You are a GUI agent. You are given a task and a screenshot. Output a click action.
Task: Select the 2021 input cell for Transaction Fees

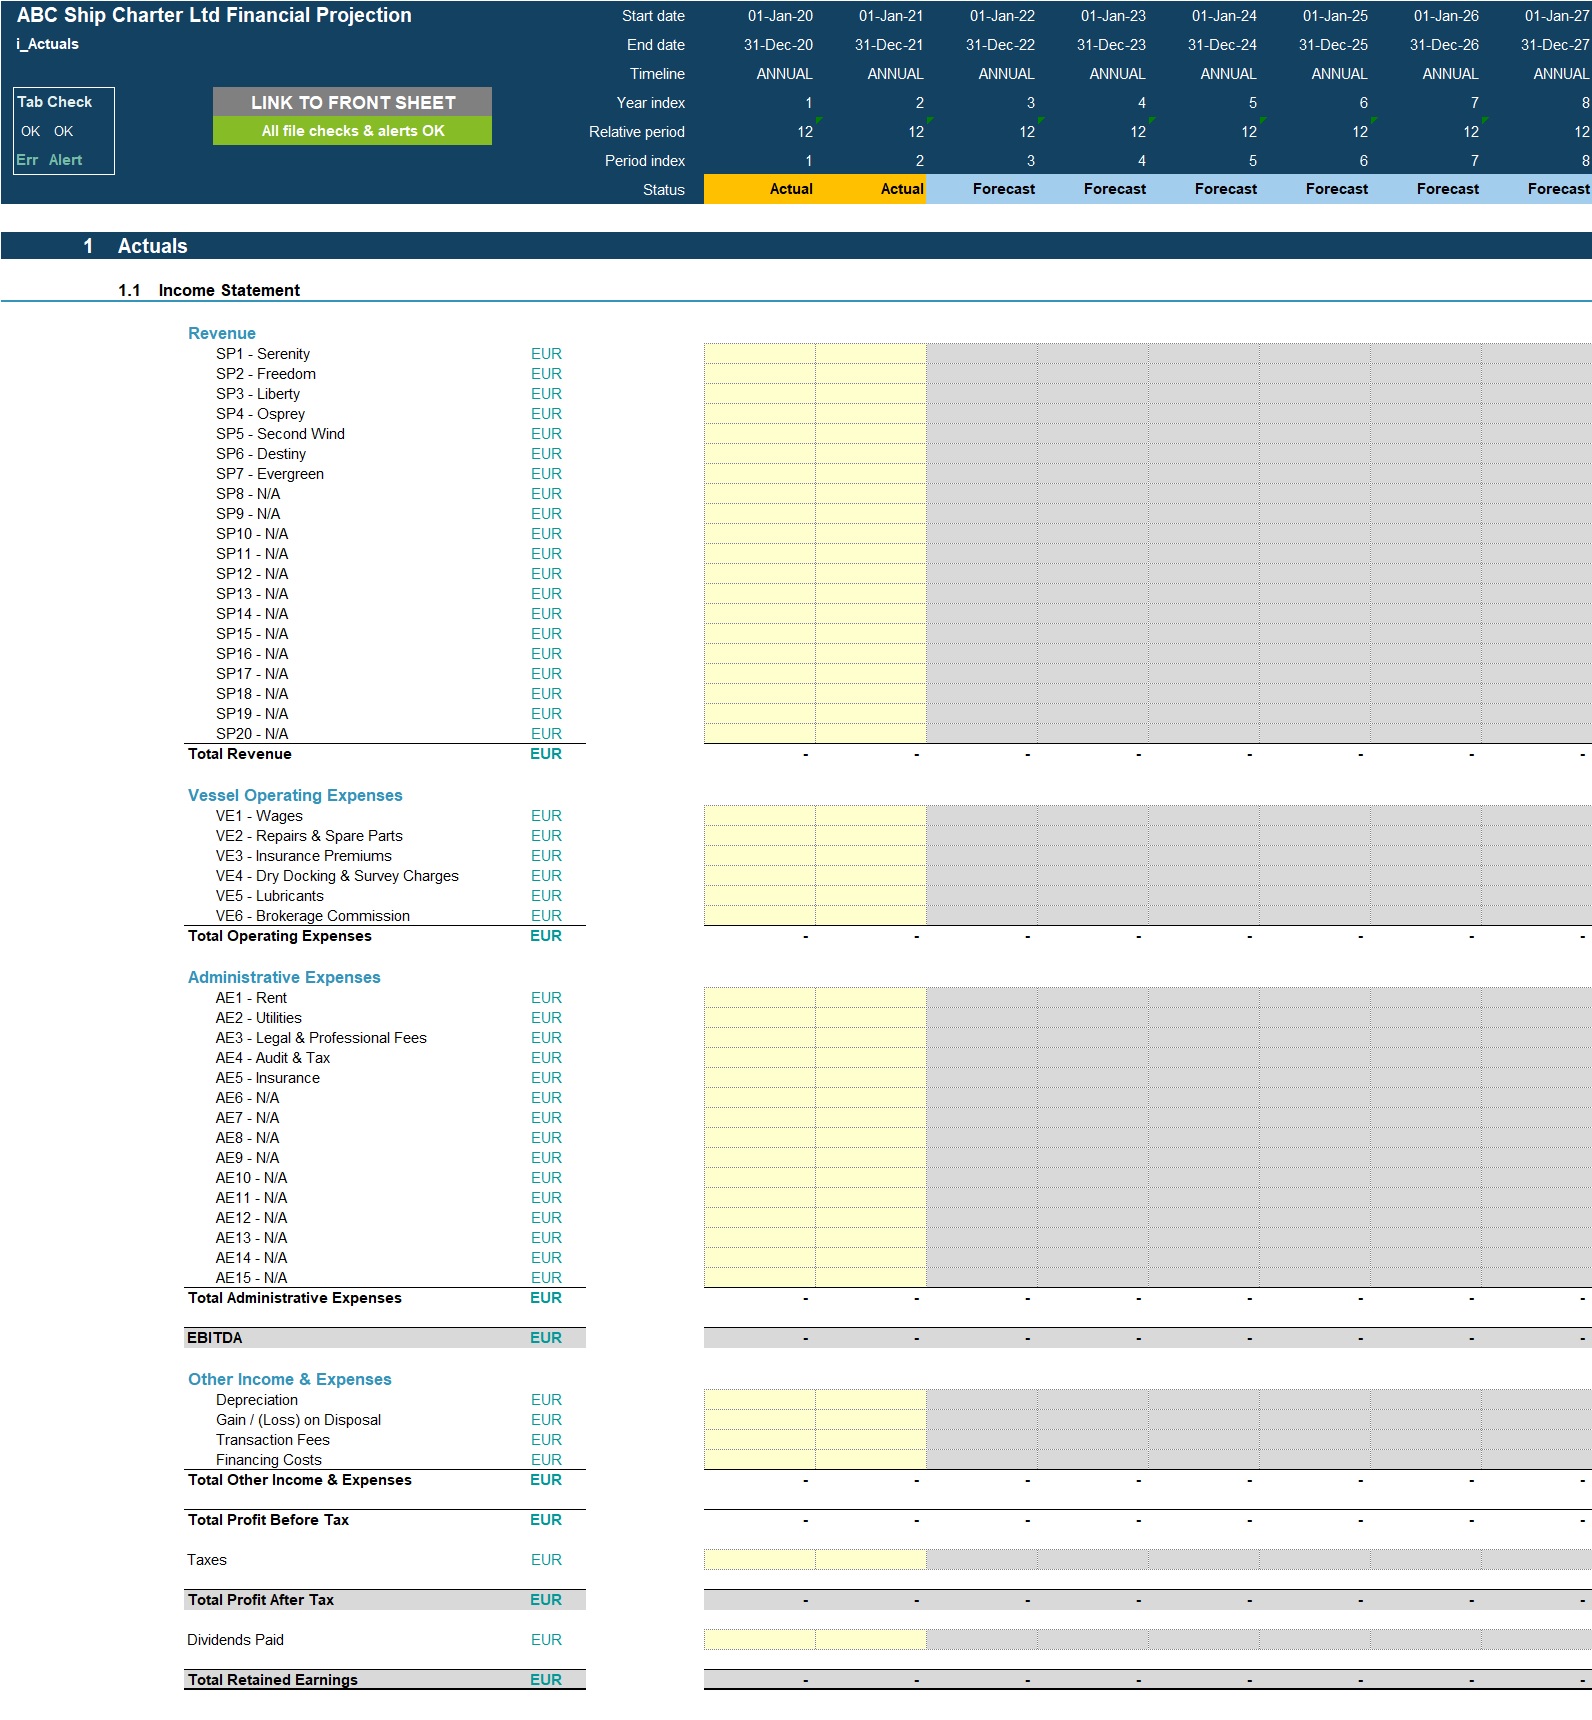(871, 1440)
